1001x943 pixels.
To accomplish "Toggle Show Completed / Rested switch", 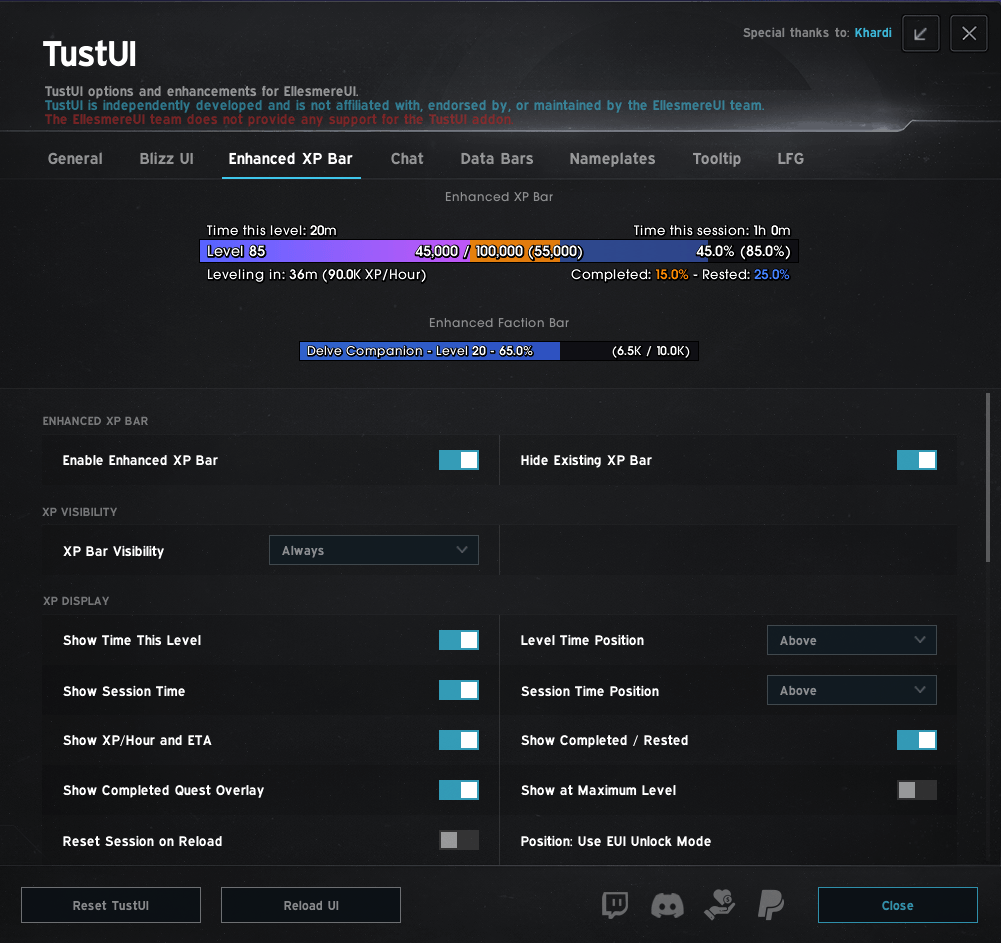I will (916, 740).
